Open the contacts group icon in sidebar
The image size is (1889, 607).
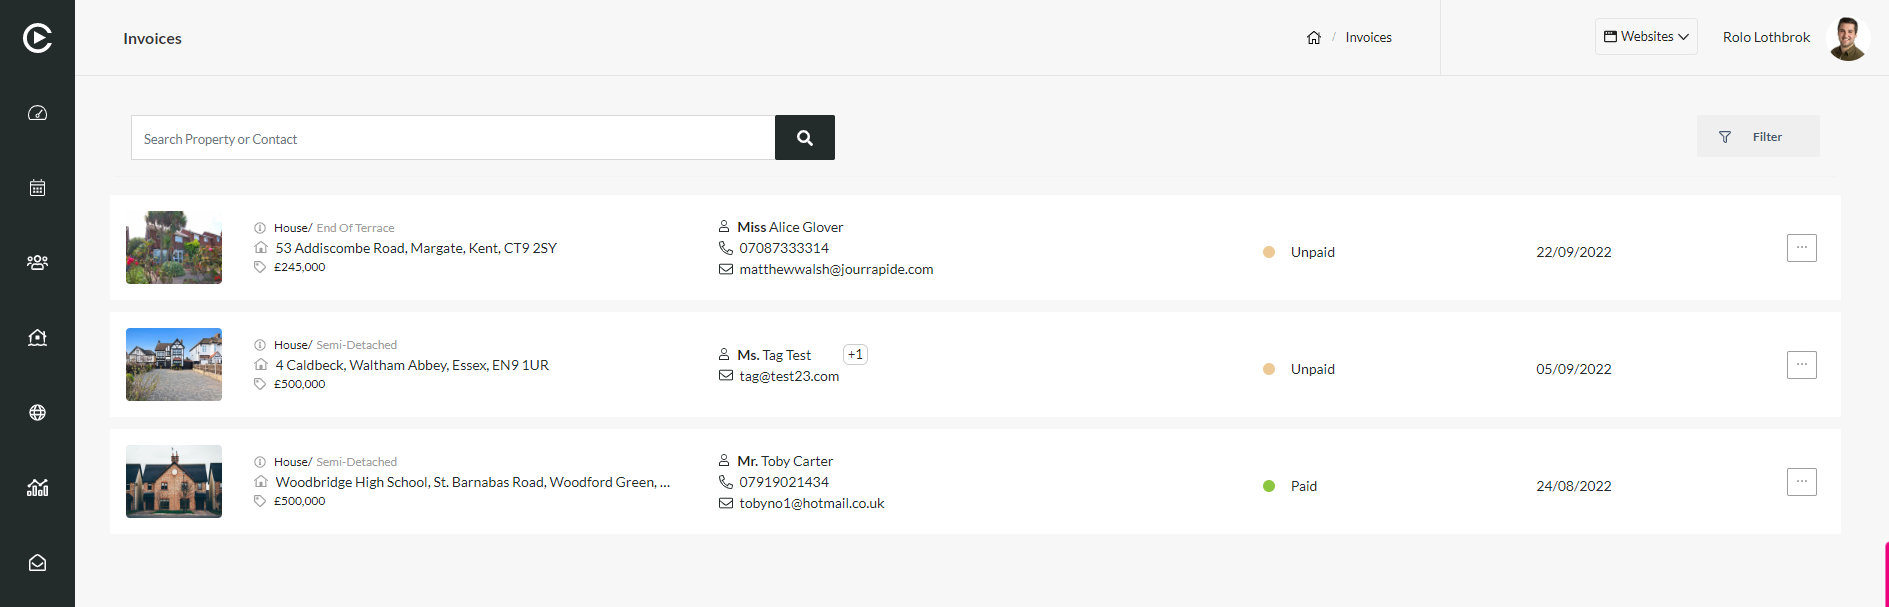pos(37,263)
